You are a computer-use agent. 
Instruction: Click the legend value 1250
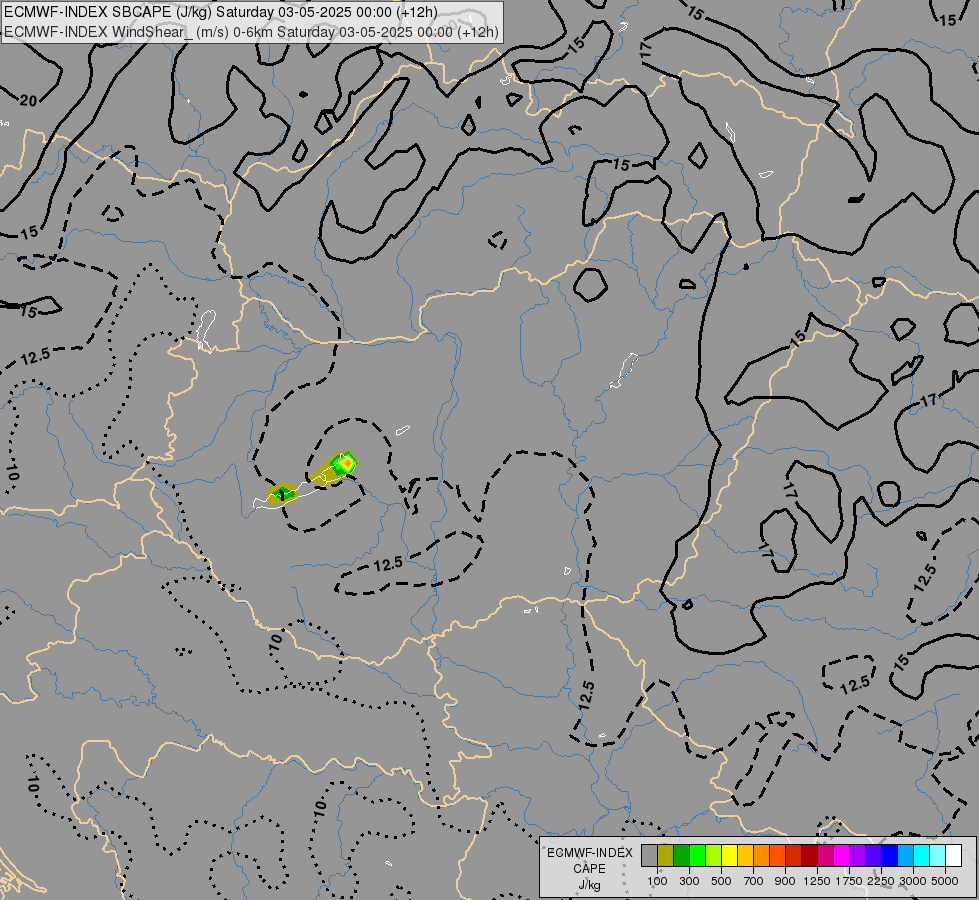817,881
